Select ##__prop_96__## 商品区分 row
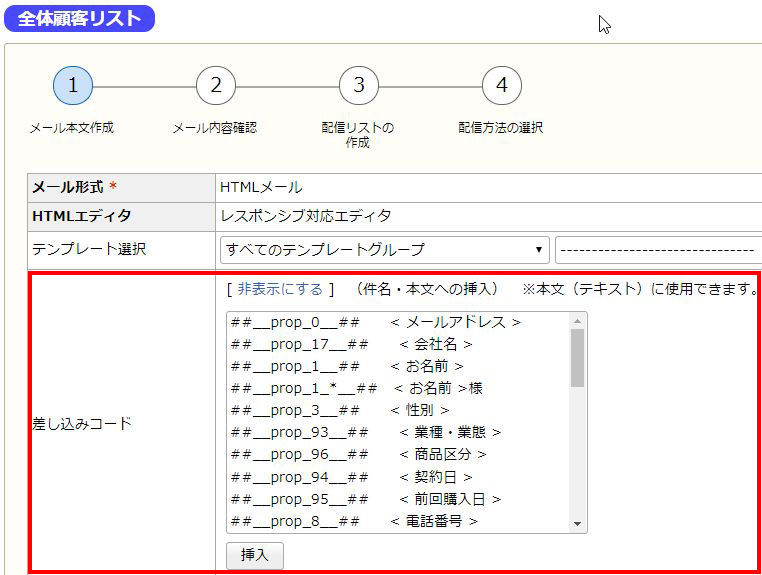The image size is (762, 575). click(x=398, y=455)
